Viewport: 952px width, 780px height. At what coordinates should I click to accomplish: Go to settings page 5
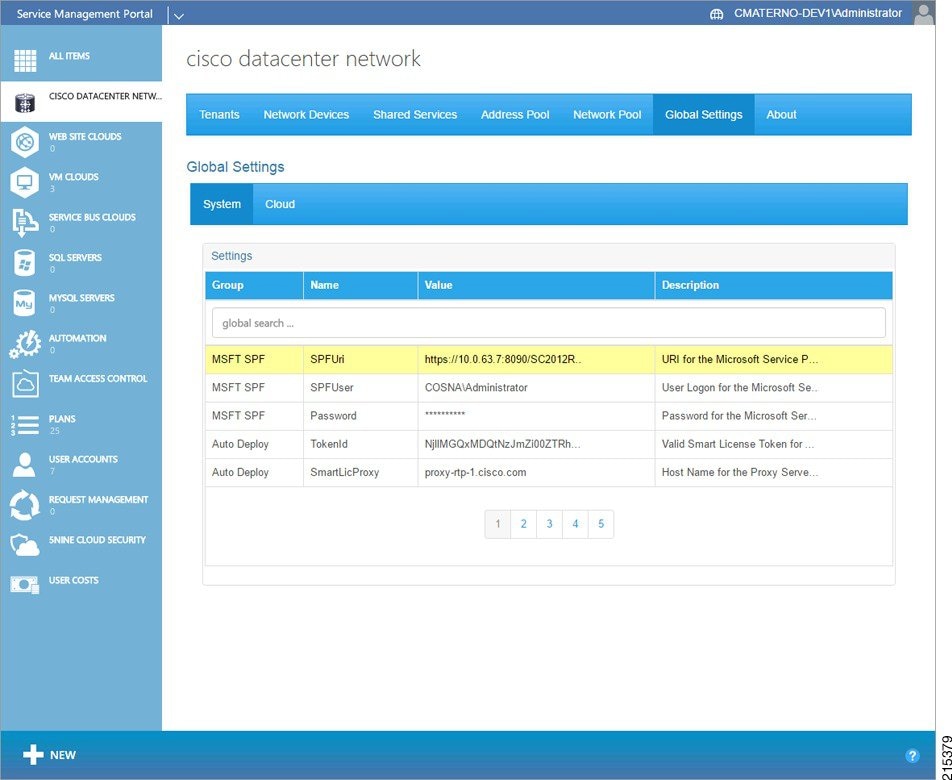(x=601, y=524)
